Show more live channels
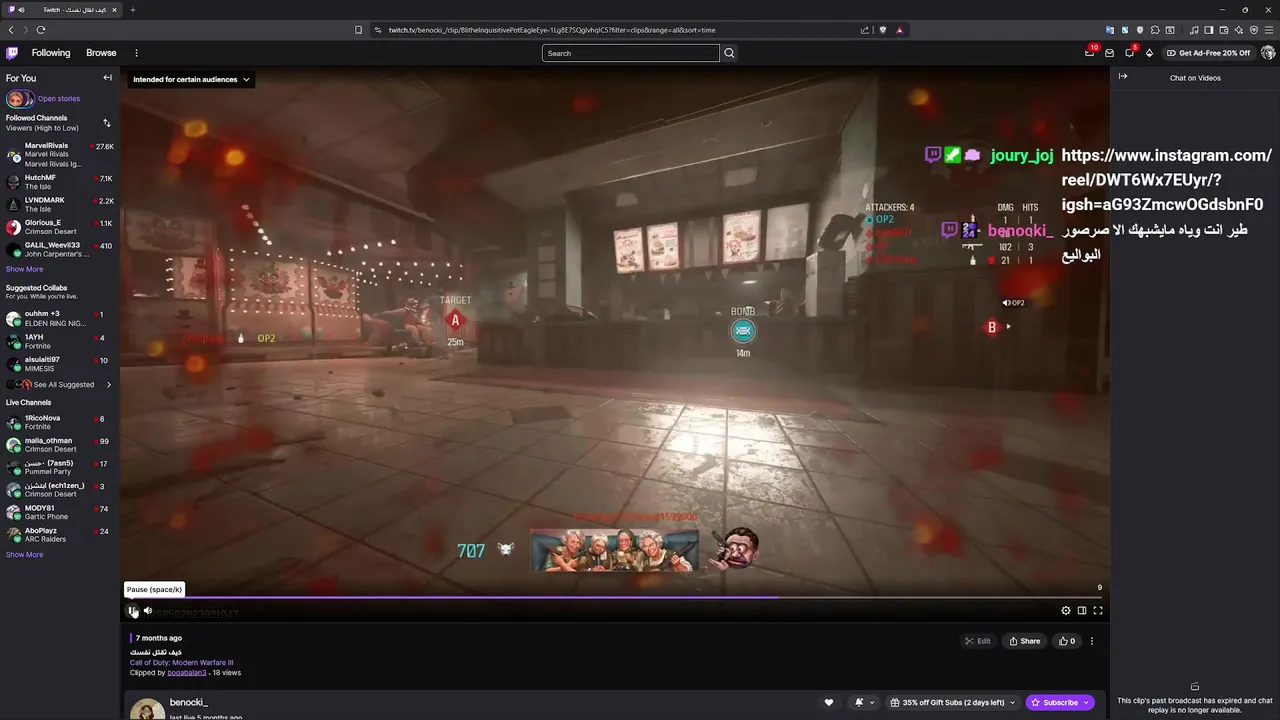 [x=24, y=555]
